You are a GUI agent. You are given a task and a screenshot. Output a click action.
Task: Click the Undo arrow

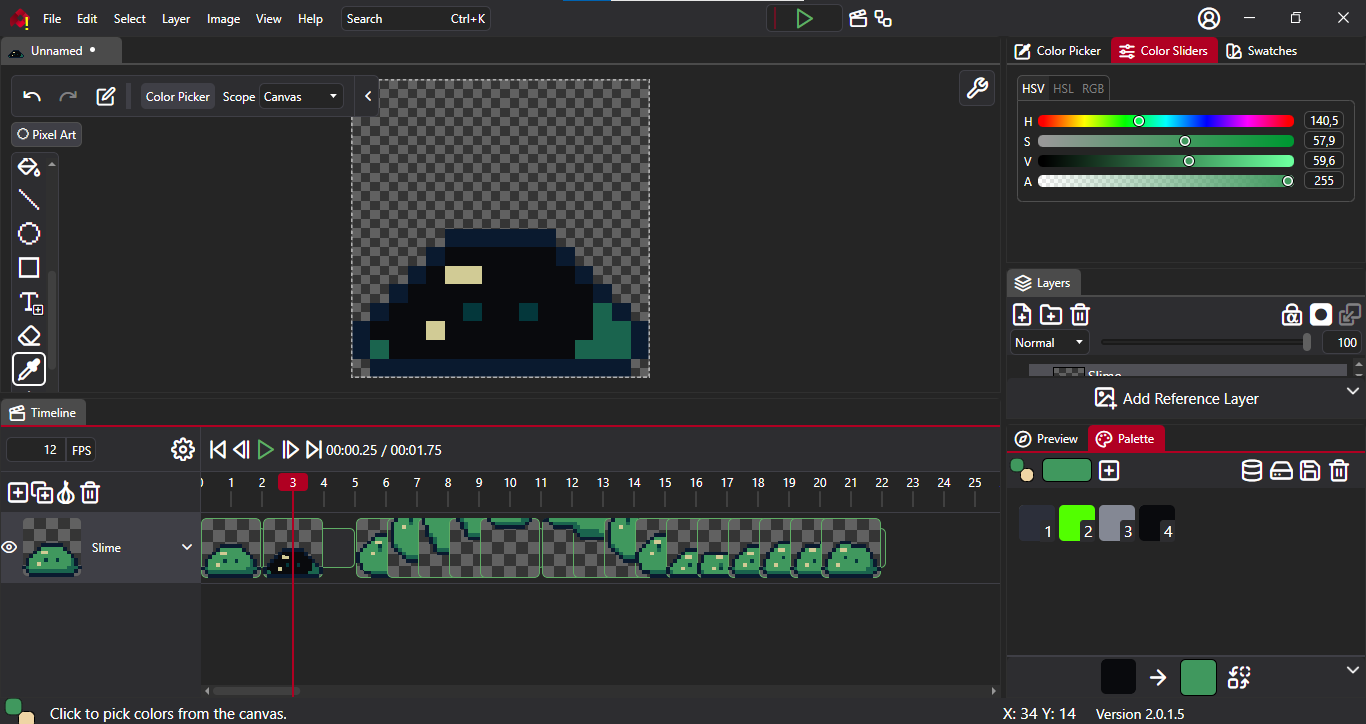click(32, 97)
